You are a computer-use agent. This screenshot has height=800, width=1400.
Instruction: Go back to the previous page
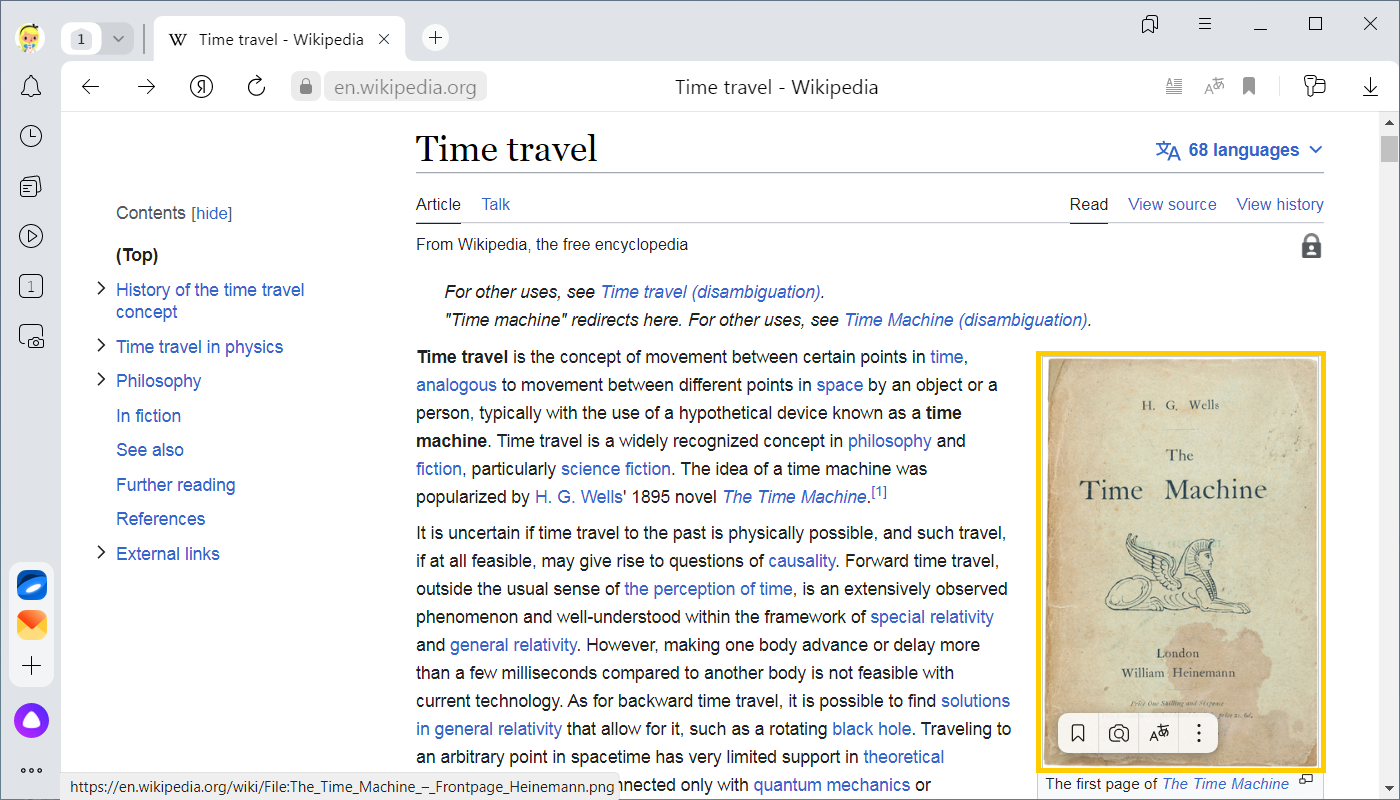click(x=91, y=87)
